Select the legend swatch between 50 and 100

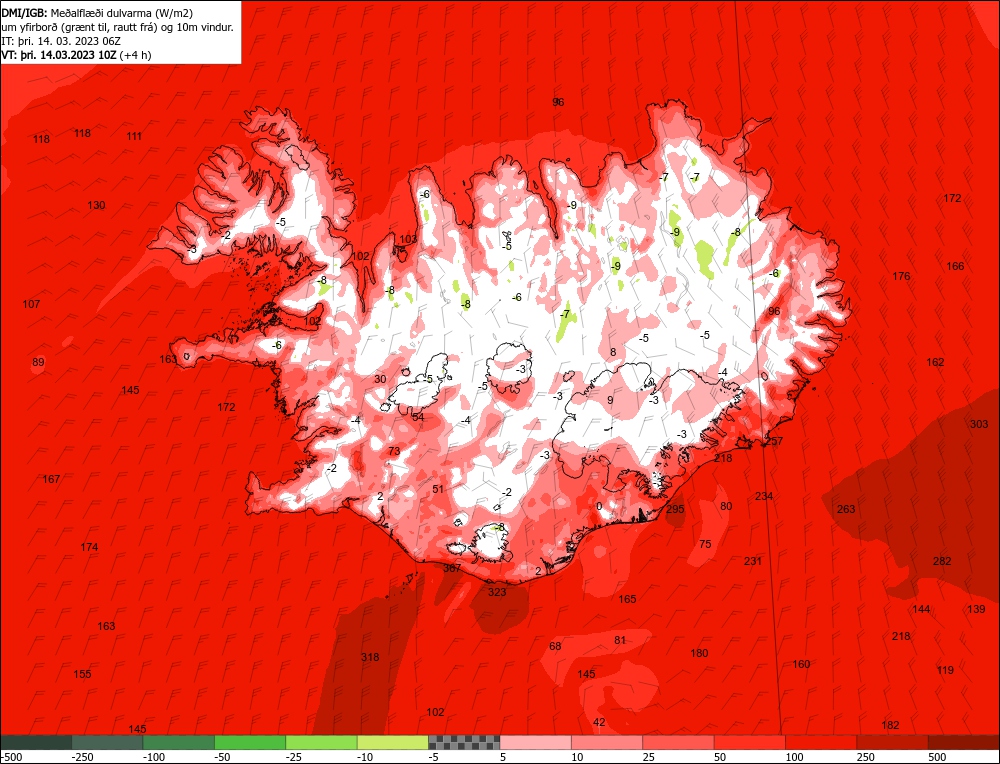click(x=750, y=742)
